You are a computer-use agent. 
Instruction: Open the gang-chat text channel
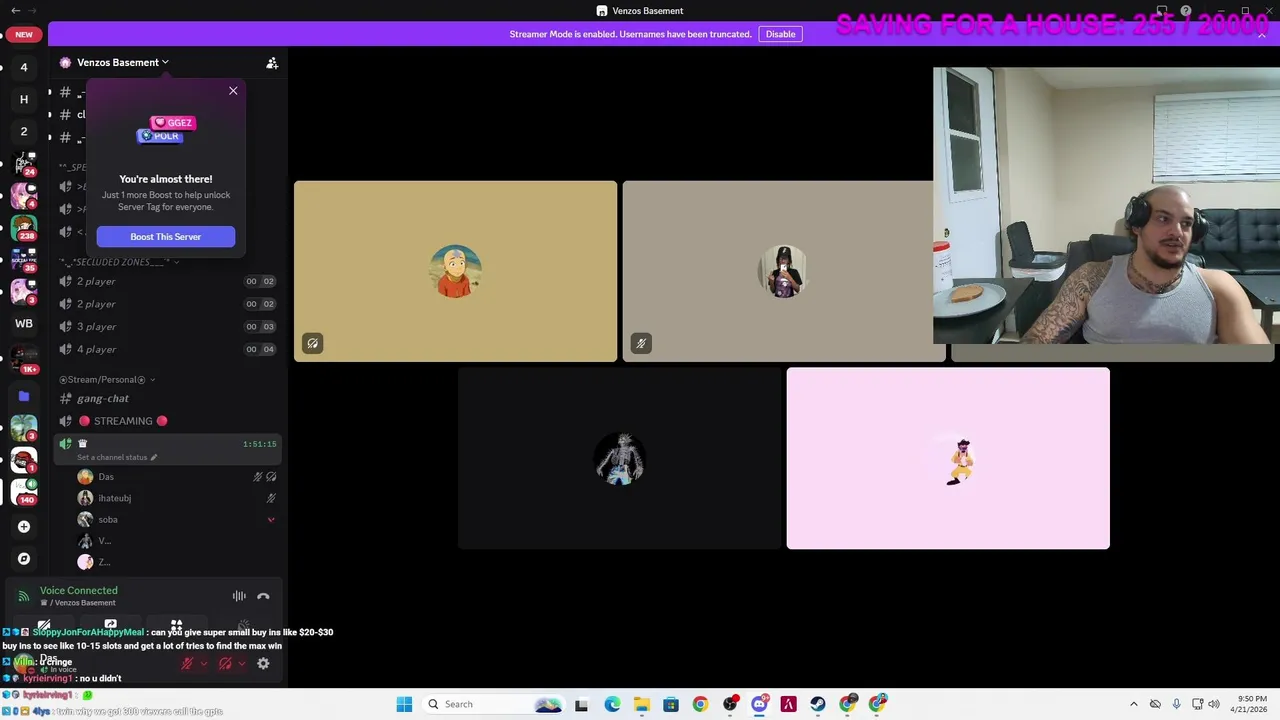coord(167,398)
